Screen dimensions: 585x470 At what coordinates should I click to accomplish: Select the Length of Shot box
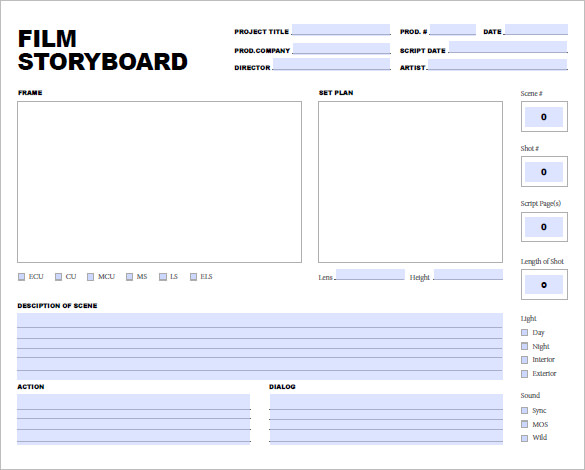544,285
